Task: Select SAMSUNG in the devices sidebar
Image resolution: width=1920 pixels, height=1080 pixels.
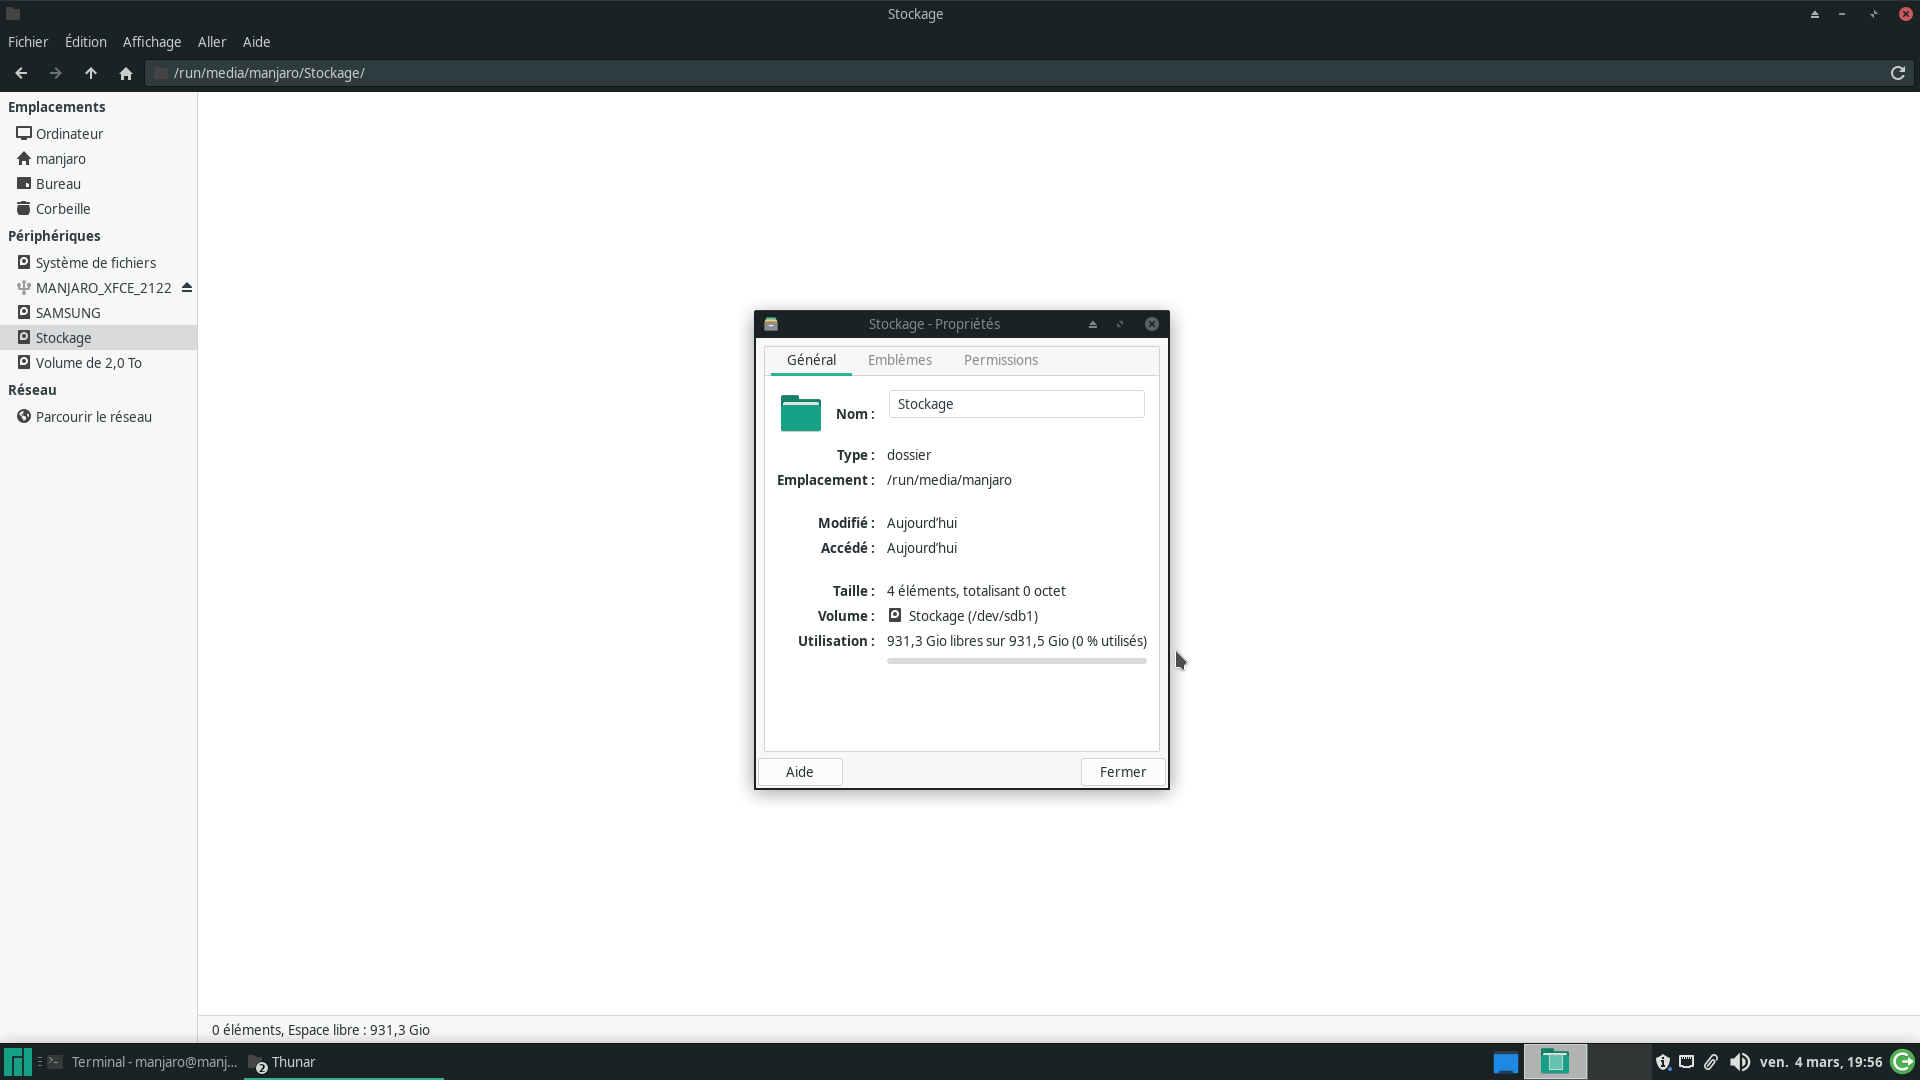Action: click(68, 313)
